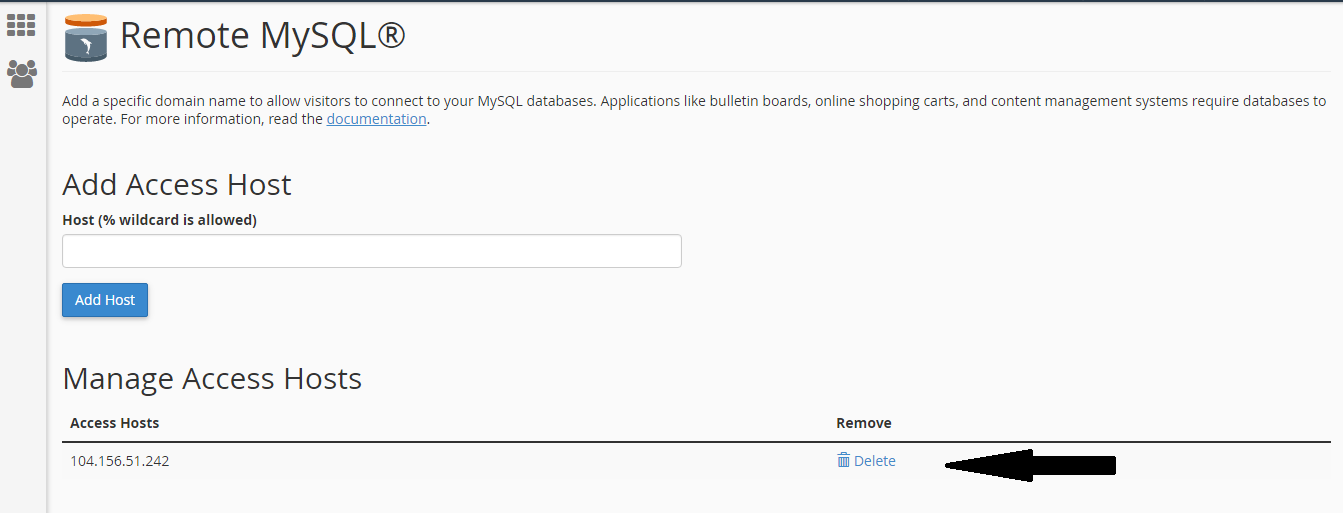Select the 104.156.51.242 host entry
This screenshot has height=513, width=1343.
119,461
